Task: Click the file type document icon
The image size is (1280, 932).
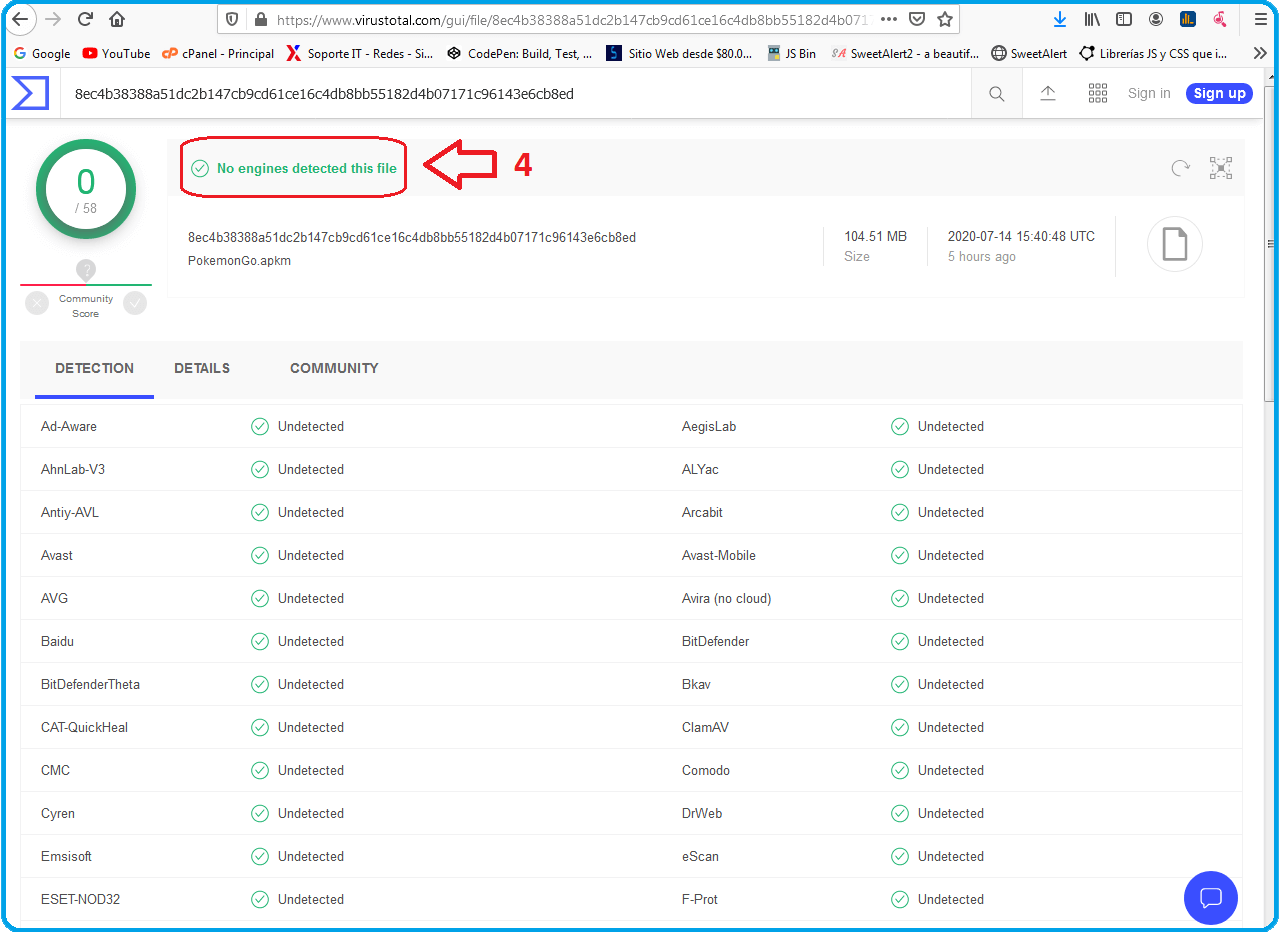Action: (x=1174, y=244)
